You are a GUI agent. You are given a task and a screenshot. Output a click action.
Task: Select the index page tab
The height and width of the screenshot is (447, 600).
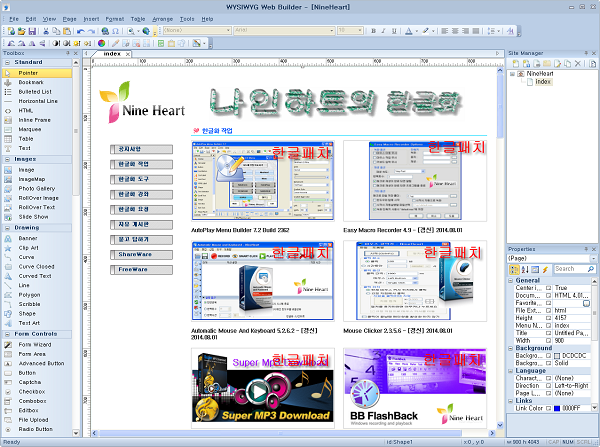(112, 54)
